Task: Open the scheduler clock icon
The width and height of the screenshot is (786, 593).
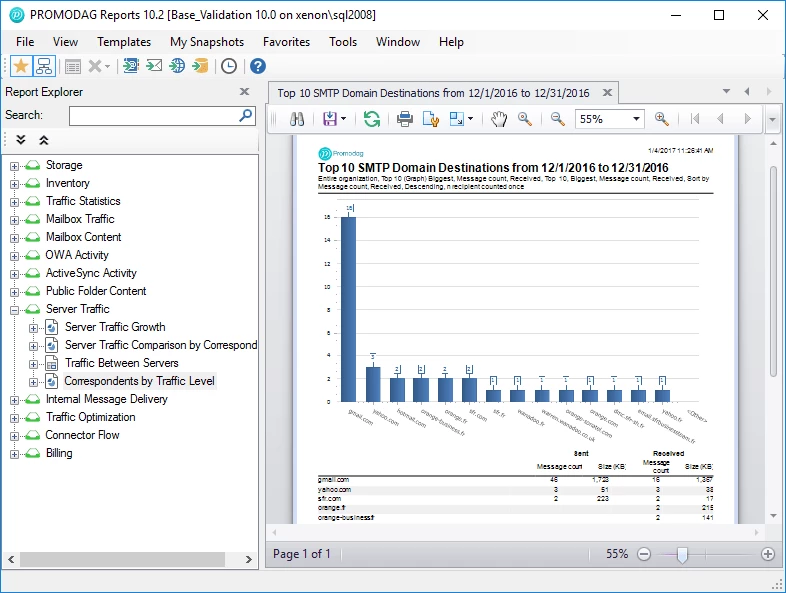Action: [x=229, y=66]
